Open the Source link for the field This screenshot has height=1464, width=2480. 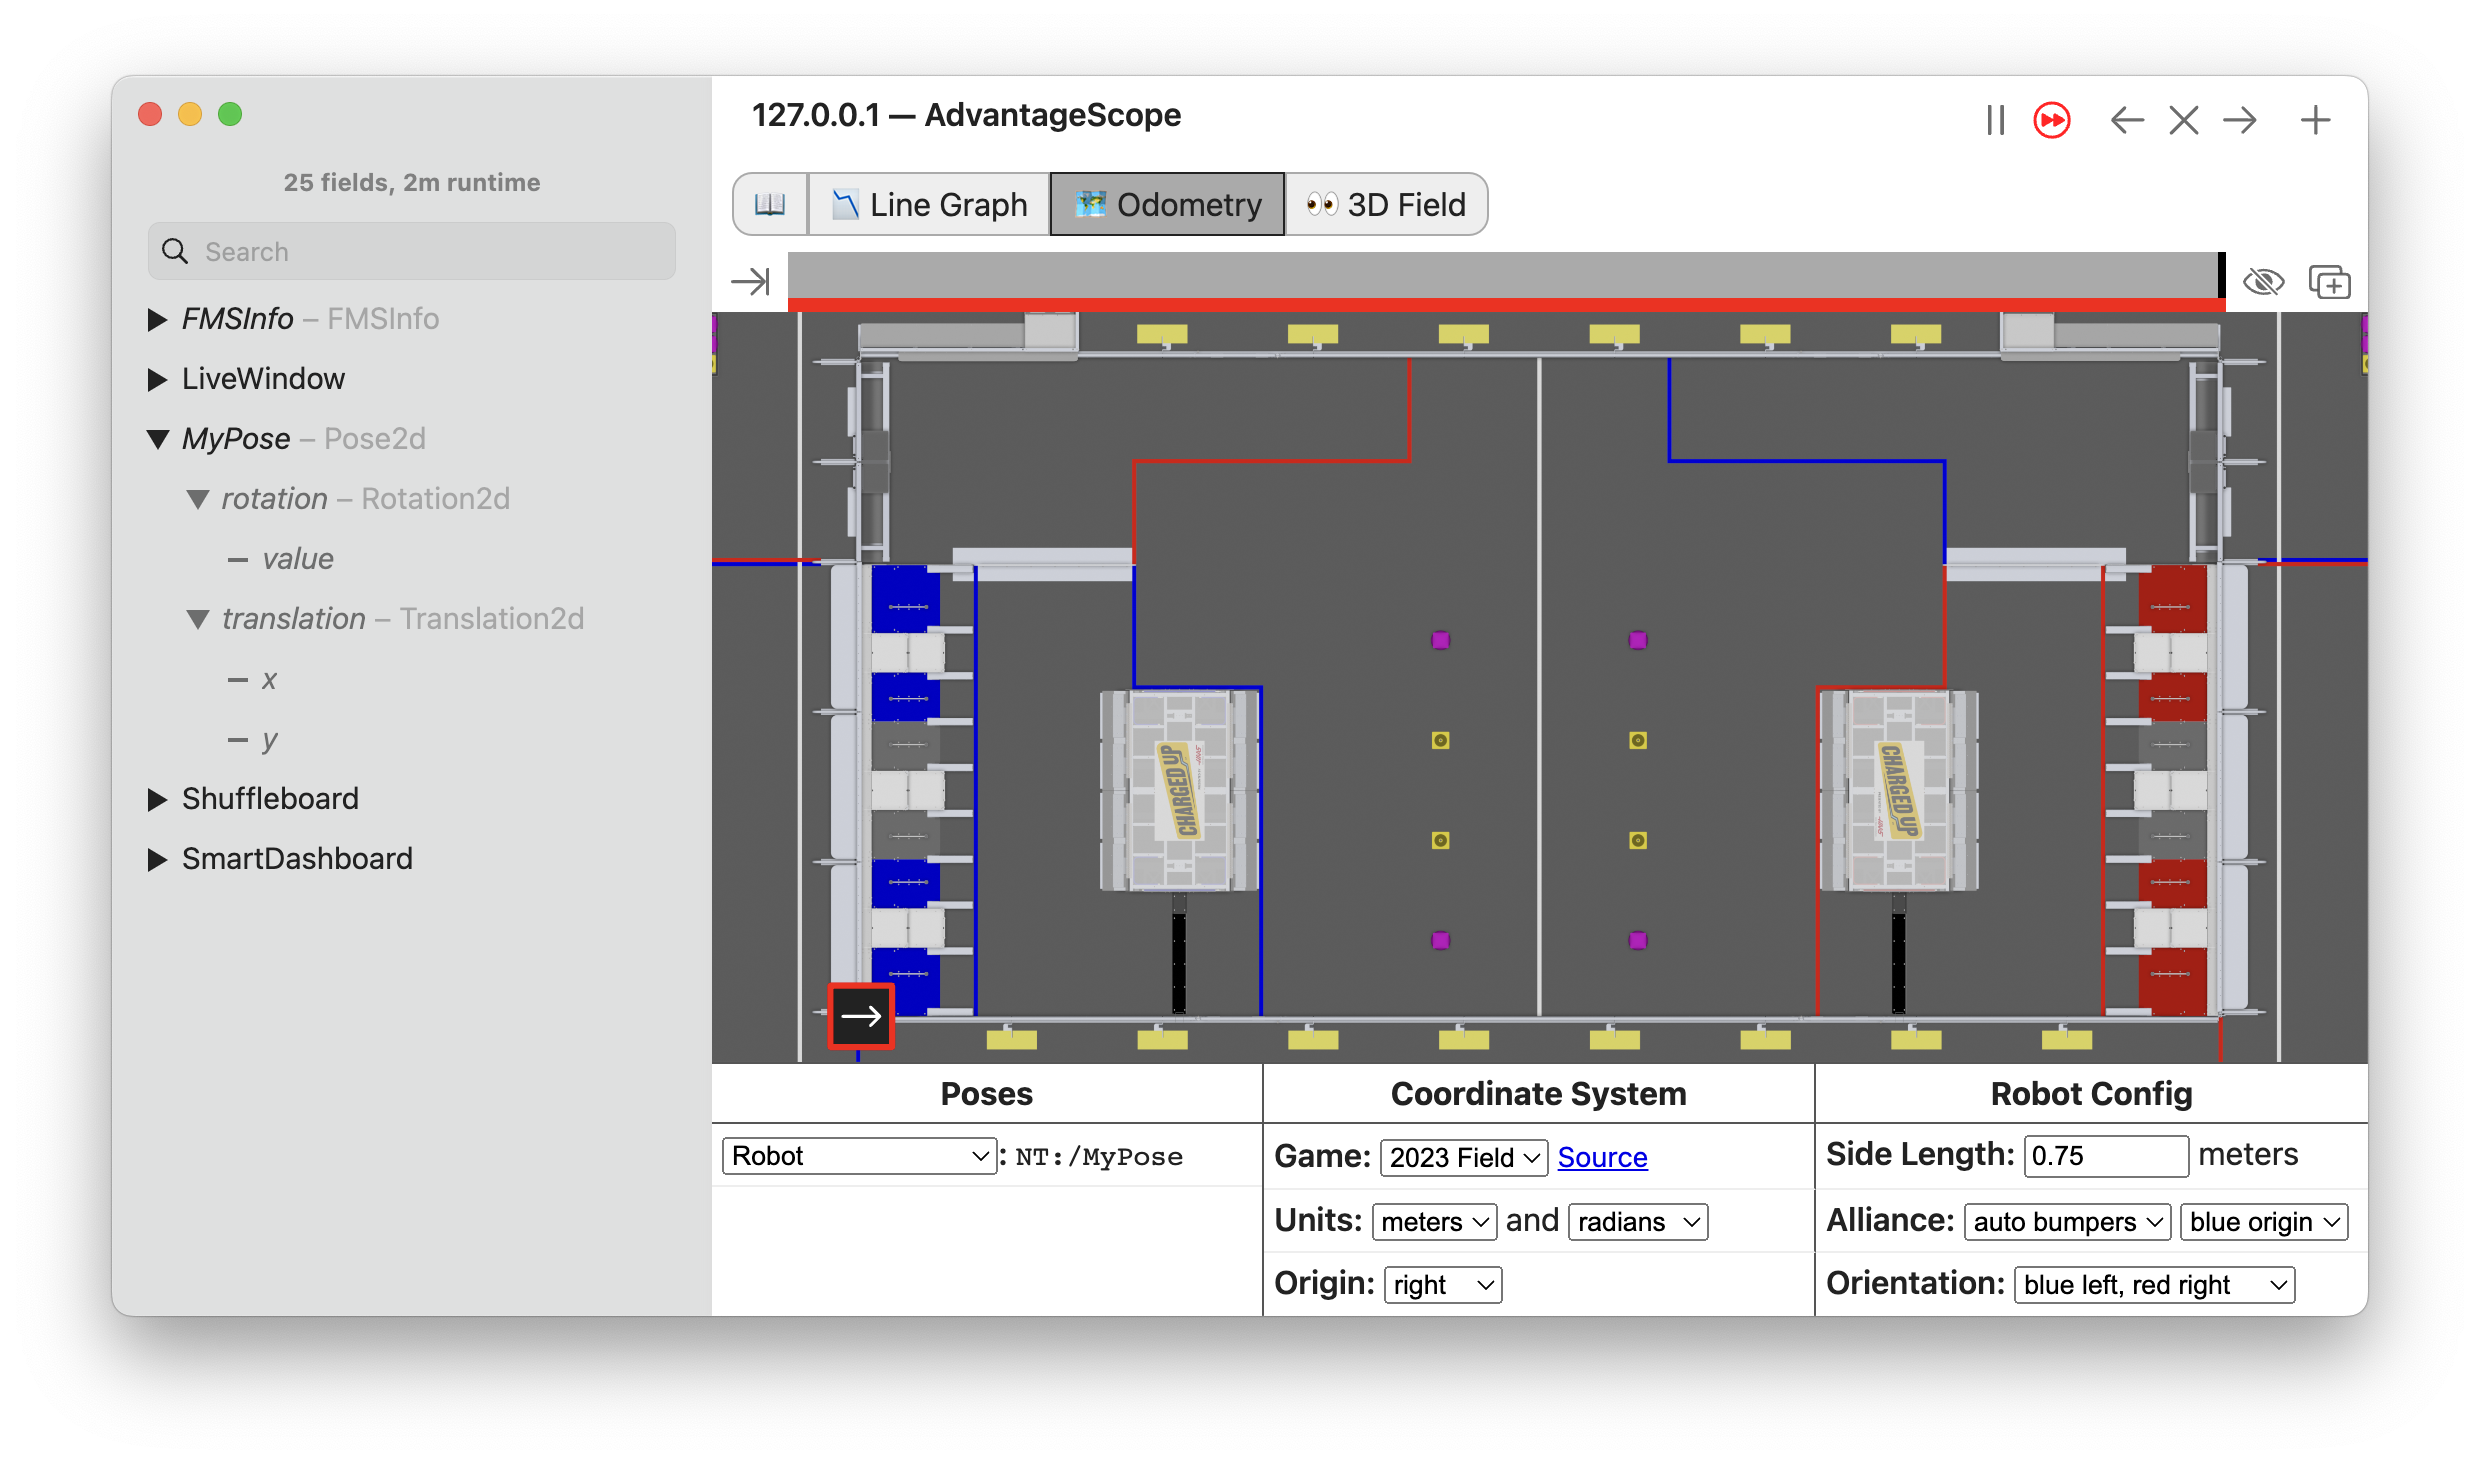(x=1602, y=1157)
